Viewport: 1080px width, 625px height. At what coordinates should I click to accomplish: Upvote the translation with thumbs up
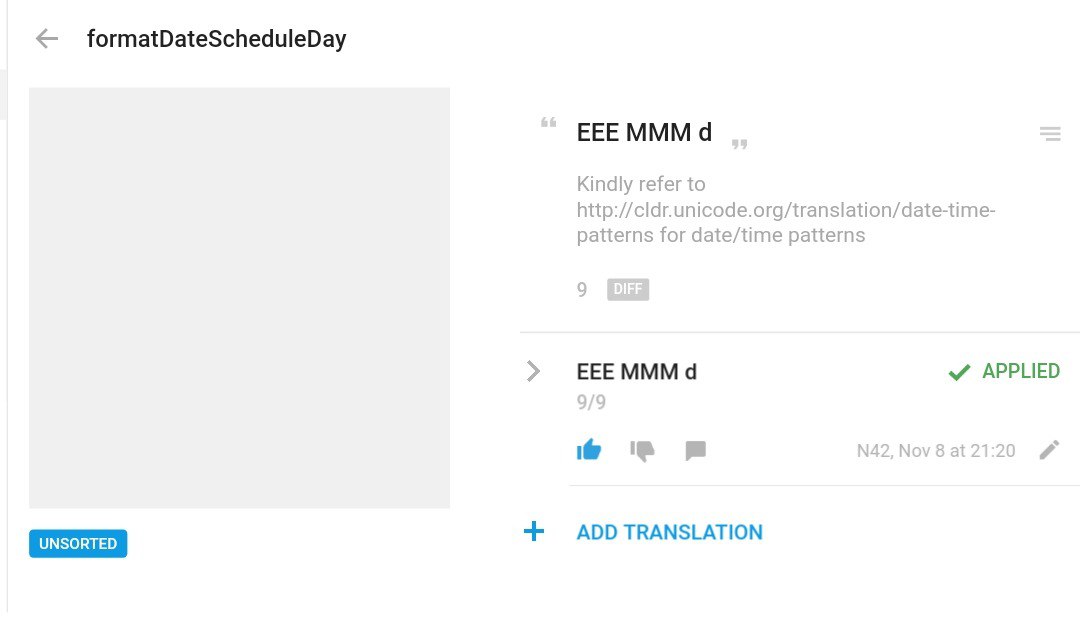click(x=589, y=451)
